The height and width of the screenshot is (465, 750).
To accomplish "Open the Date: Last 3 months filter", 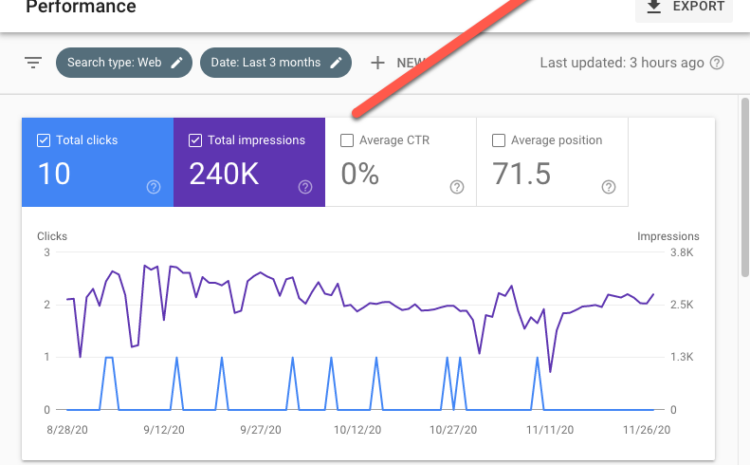I will tap(264, 62).
